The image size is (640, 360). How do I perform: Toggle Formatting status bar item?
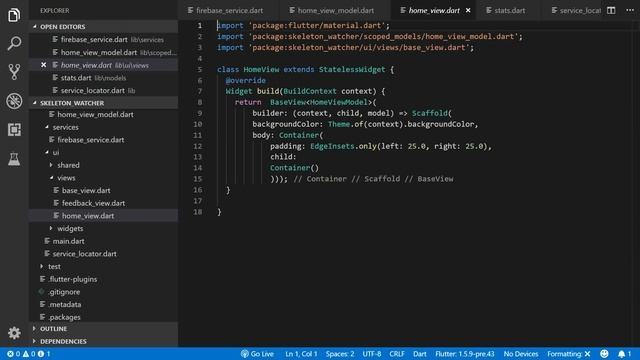click(569, 354)
